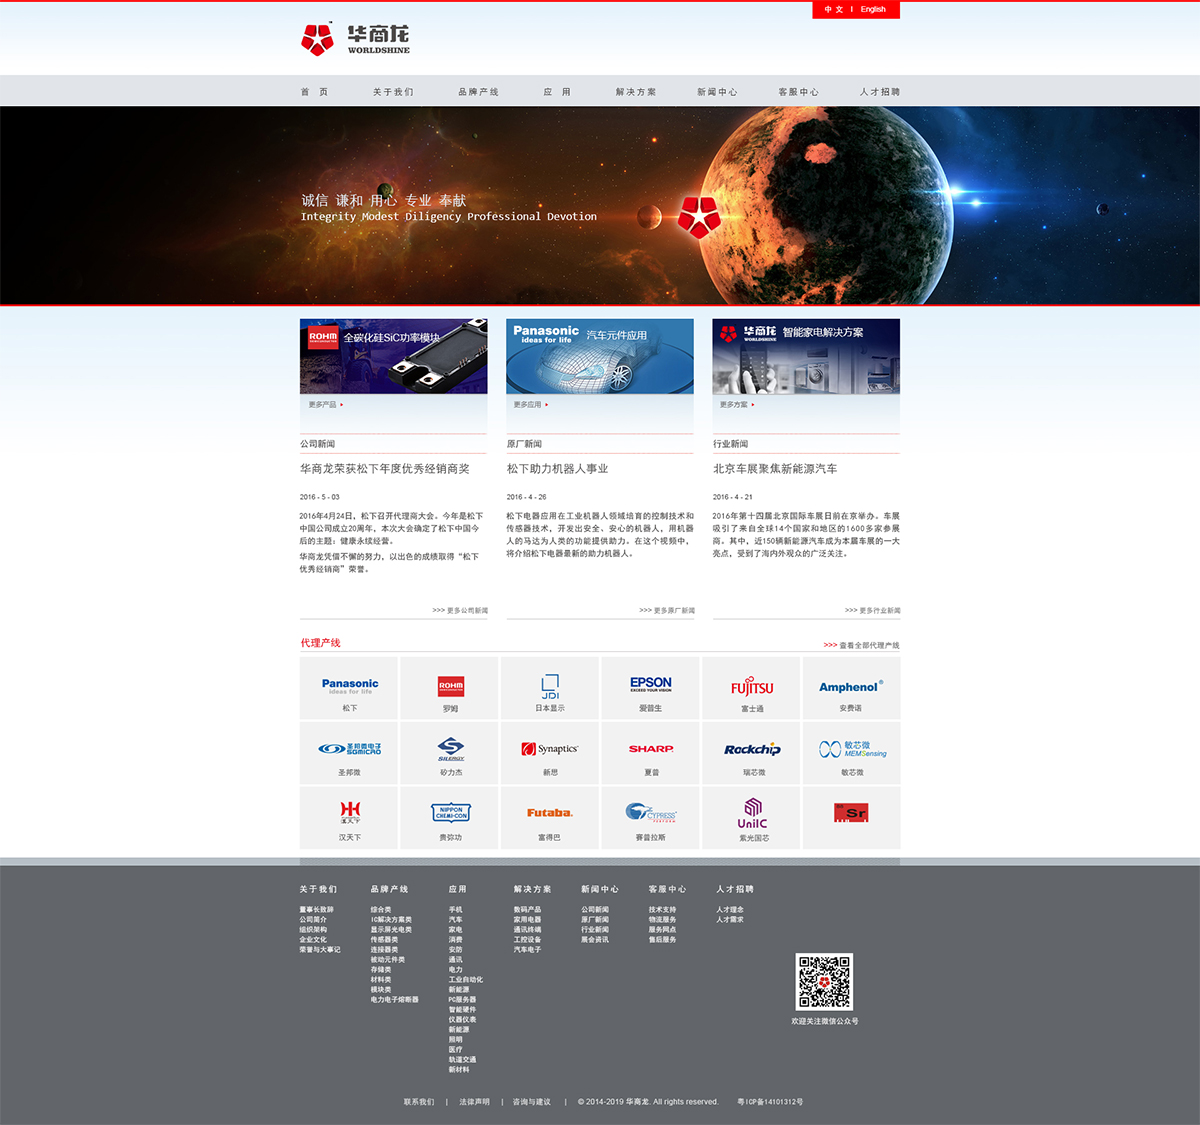Open footer link 技术支持
Screen dimensions: 1200x1125
click(x=662, y=910)
